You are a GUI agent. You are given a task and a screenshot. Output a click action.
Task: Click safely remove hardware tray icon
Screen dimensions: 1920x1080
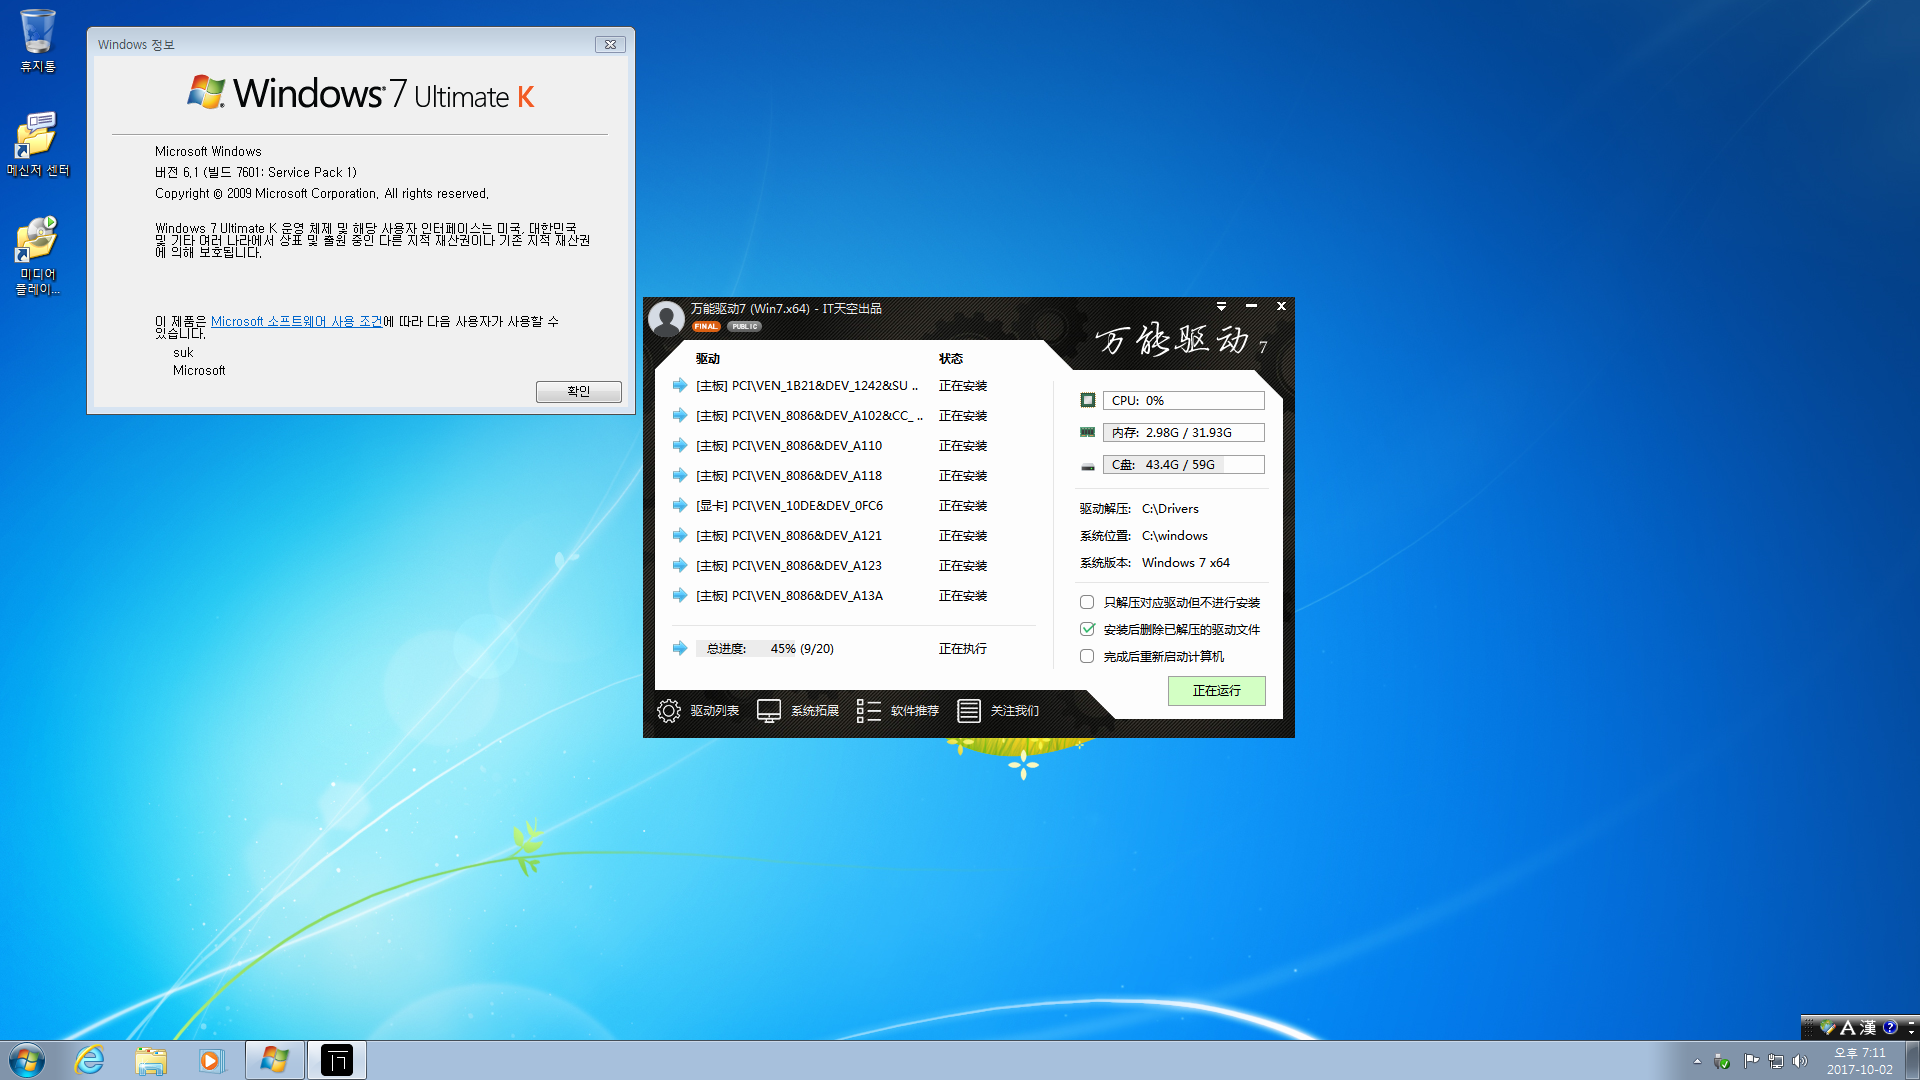coord(1721,1061)
